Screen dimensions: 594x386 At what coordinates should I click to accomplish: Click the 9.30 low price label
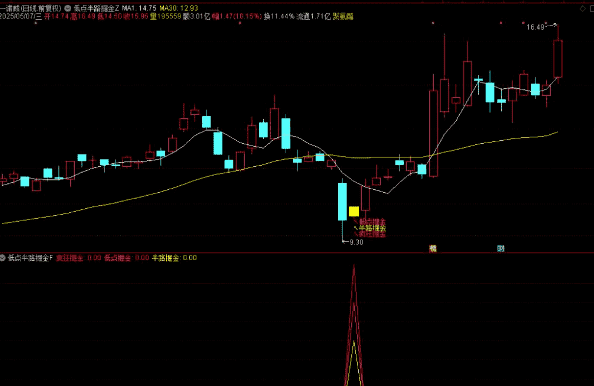coord(356,242)
